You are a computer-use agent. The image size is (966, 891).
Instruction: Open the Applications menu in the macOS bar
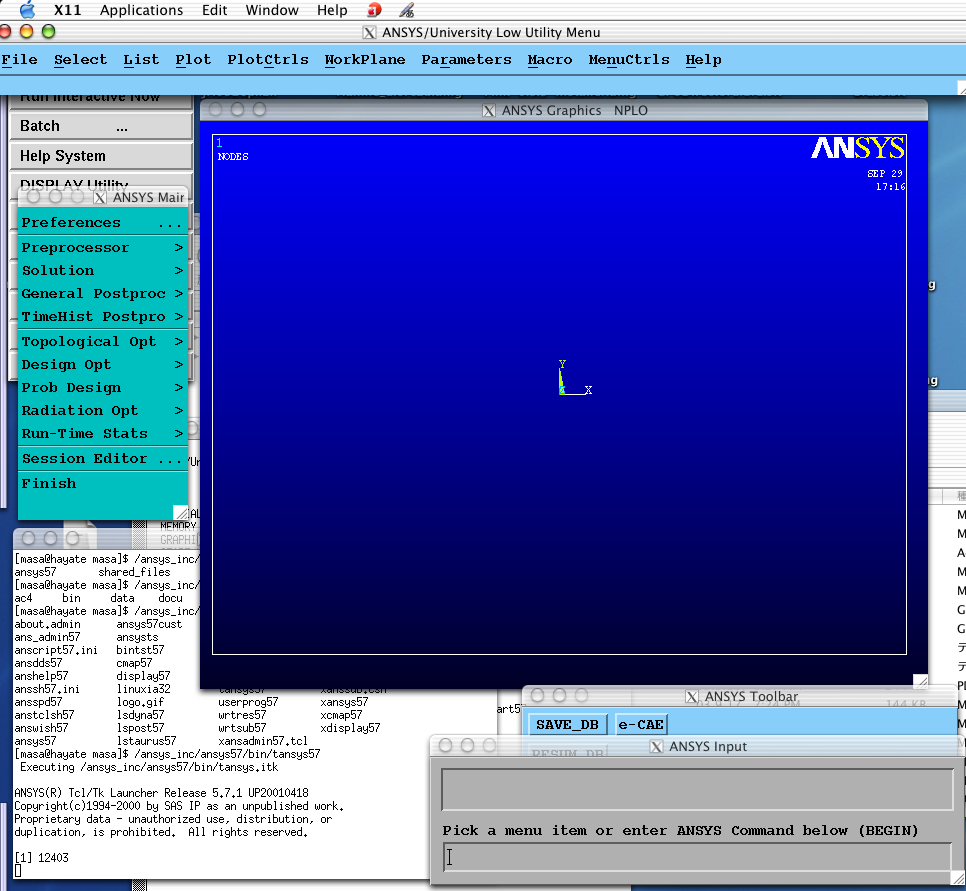(141, 10)
